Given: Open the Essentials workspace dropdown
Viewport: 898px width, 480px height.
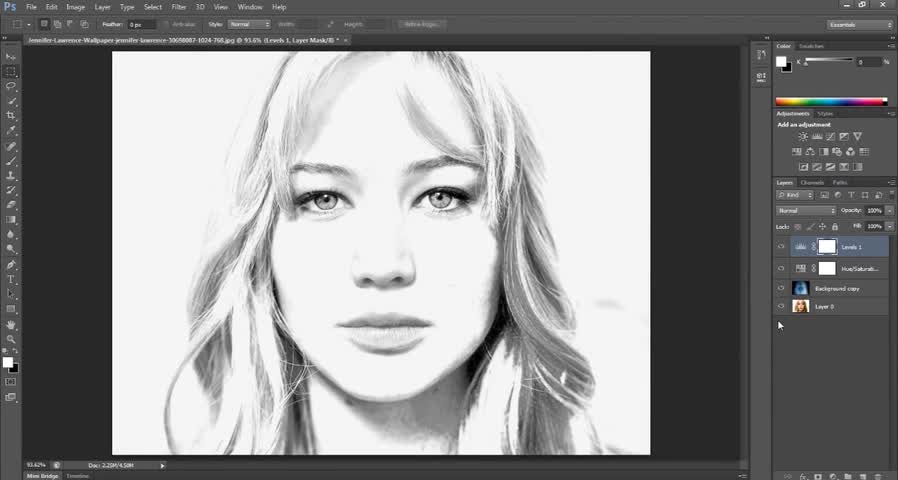Looking at the screenshot, I should pyautogui.click(x=860, y=25).
